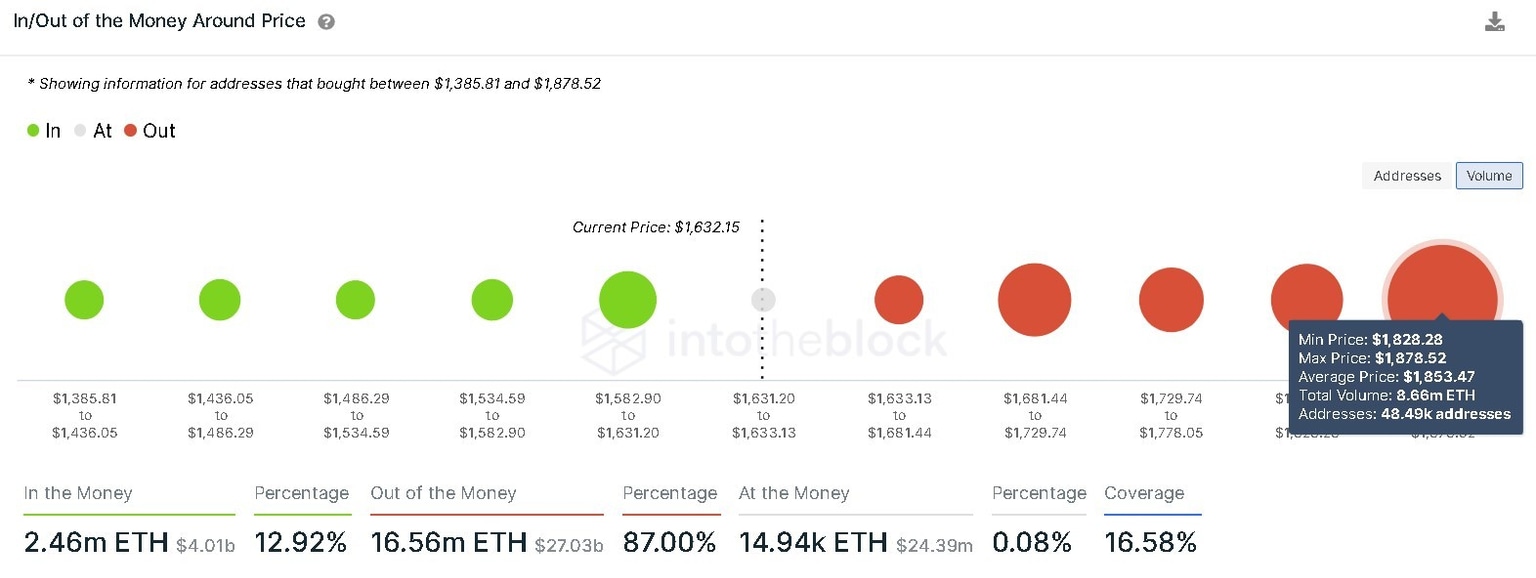The width and height of the screenshot is (1536, 578).
Task: Select the gray At legend dot
Action: coord(79,130)
